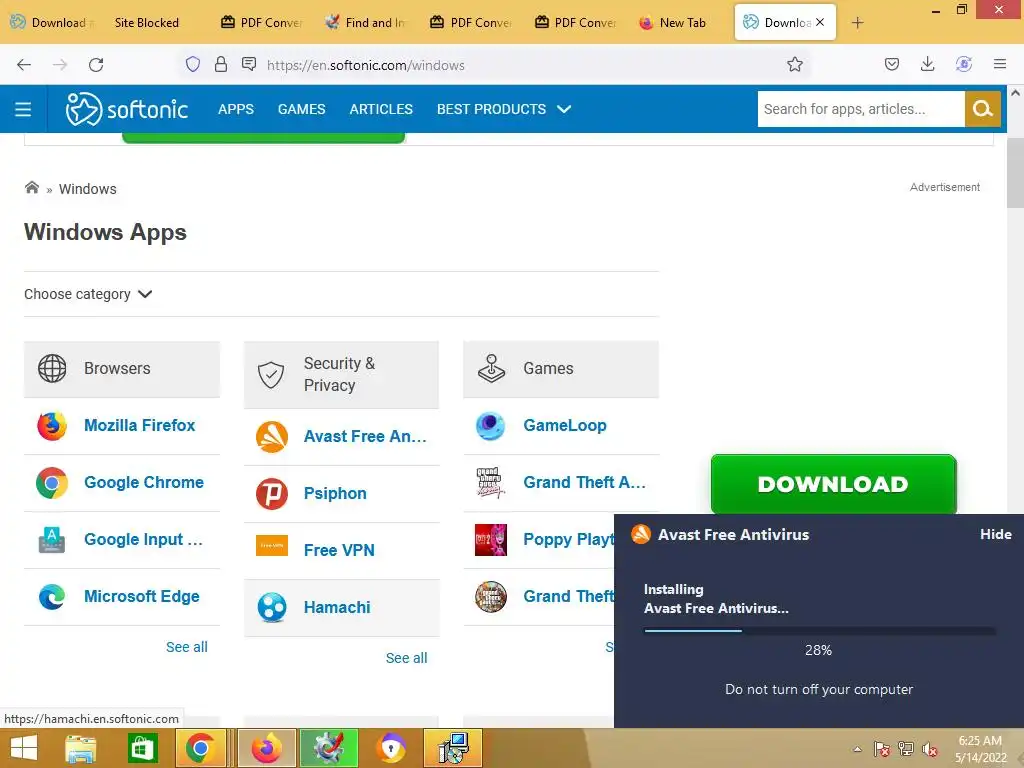
Task: Click the Grand Theft Auto Vice City icon
Action: click(x=490, y=483)
